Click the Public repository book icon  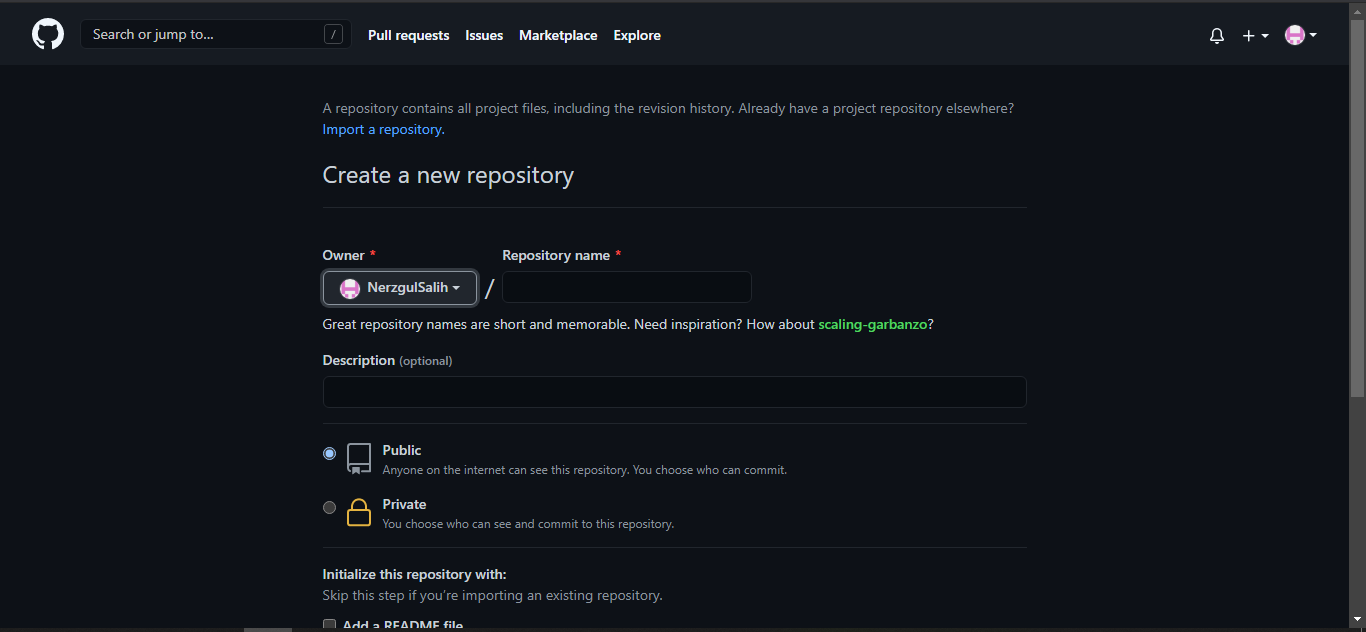tap(359, 458)
